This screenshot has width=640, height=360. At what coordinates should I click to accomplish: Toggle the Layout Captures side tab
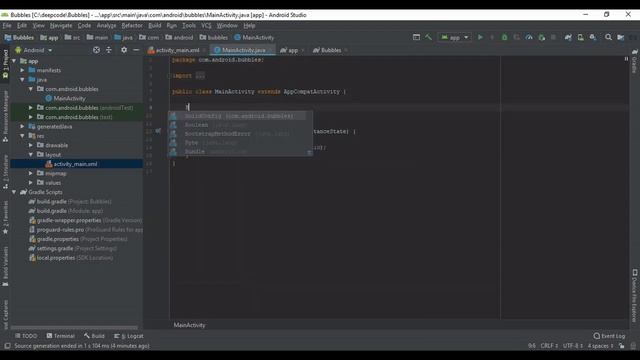tap(5, 313)
